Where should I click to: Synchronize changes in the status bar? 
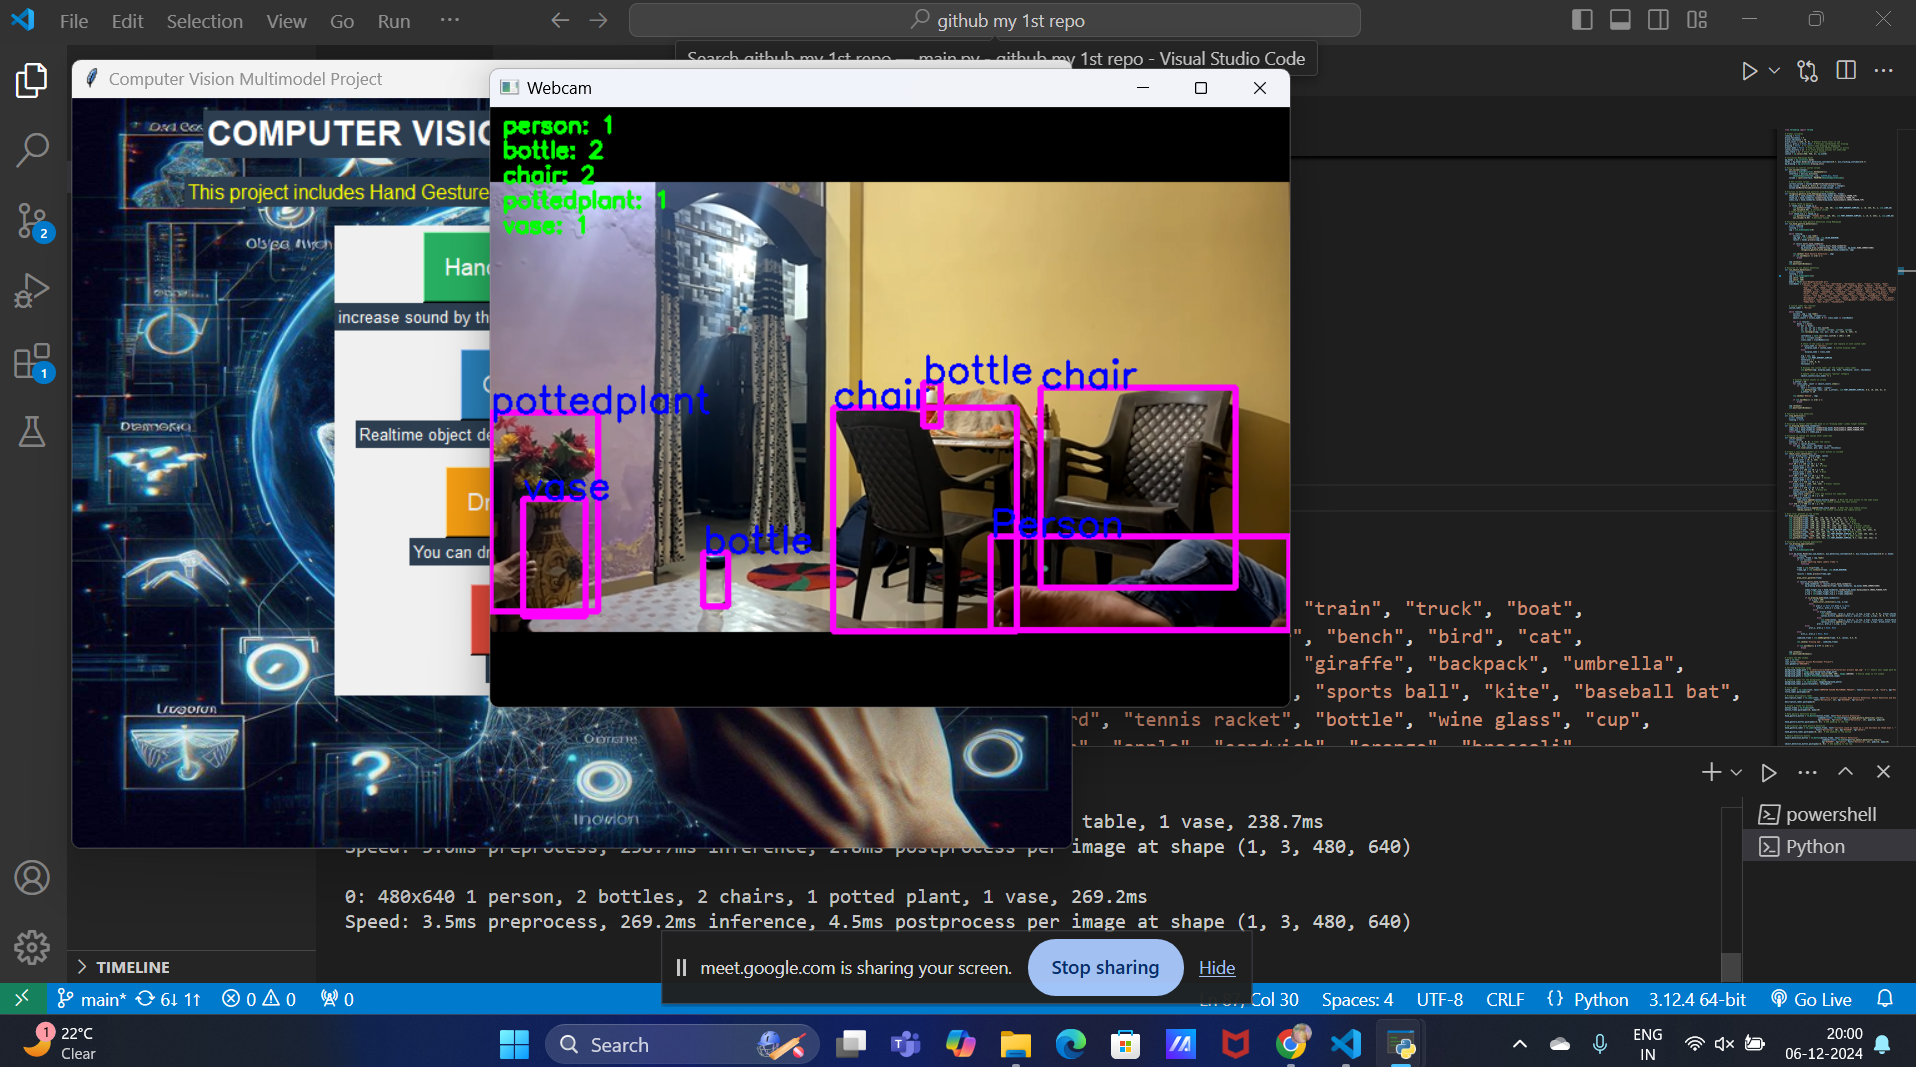point(168,999)
